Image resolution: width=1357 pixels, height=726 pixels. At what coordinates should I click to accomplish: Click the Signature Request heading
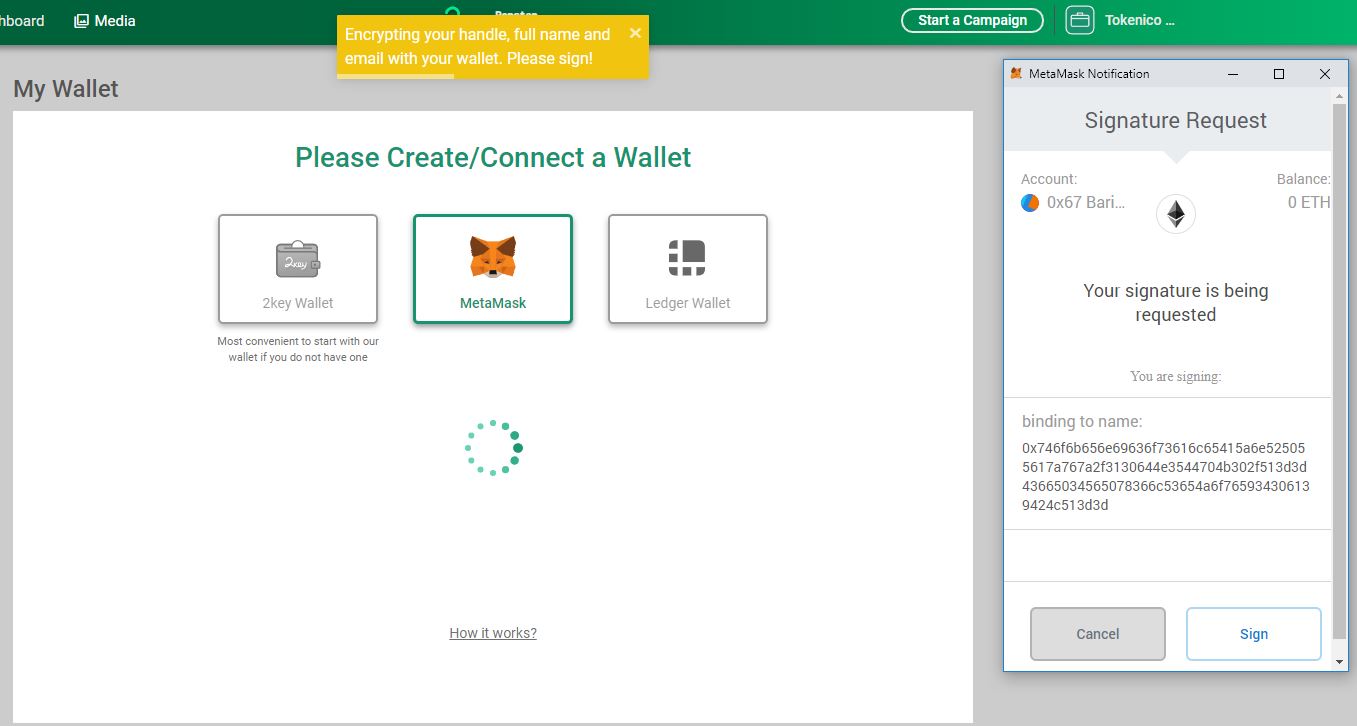pyautogui.click(x=1176, y=121)
